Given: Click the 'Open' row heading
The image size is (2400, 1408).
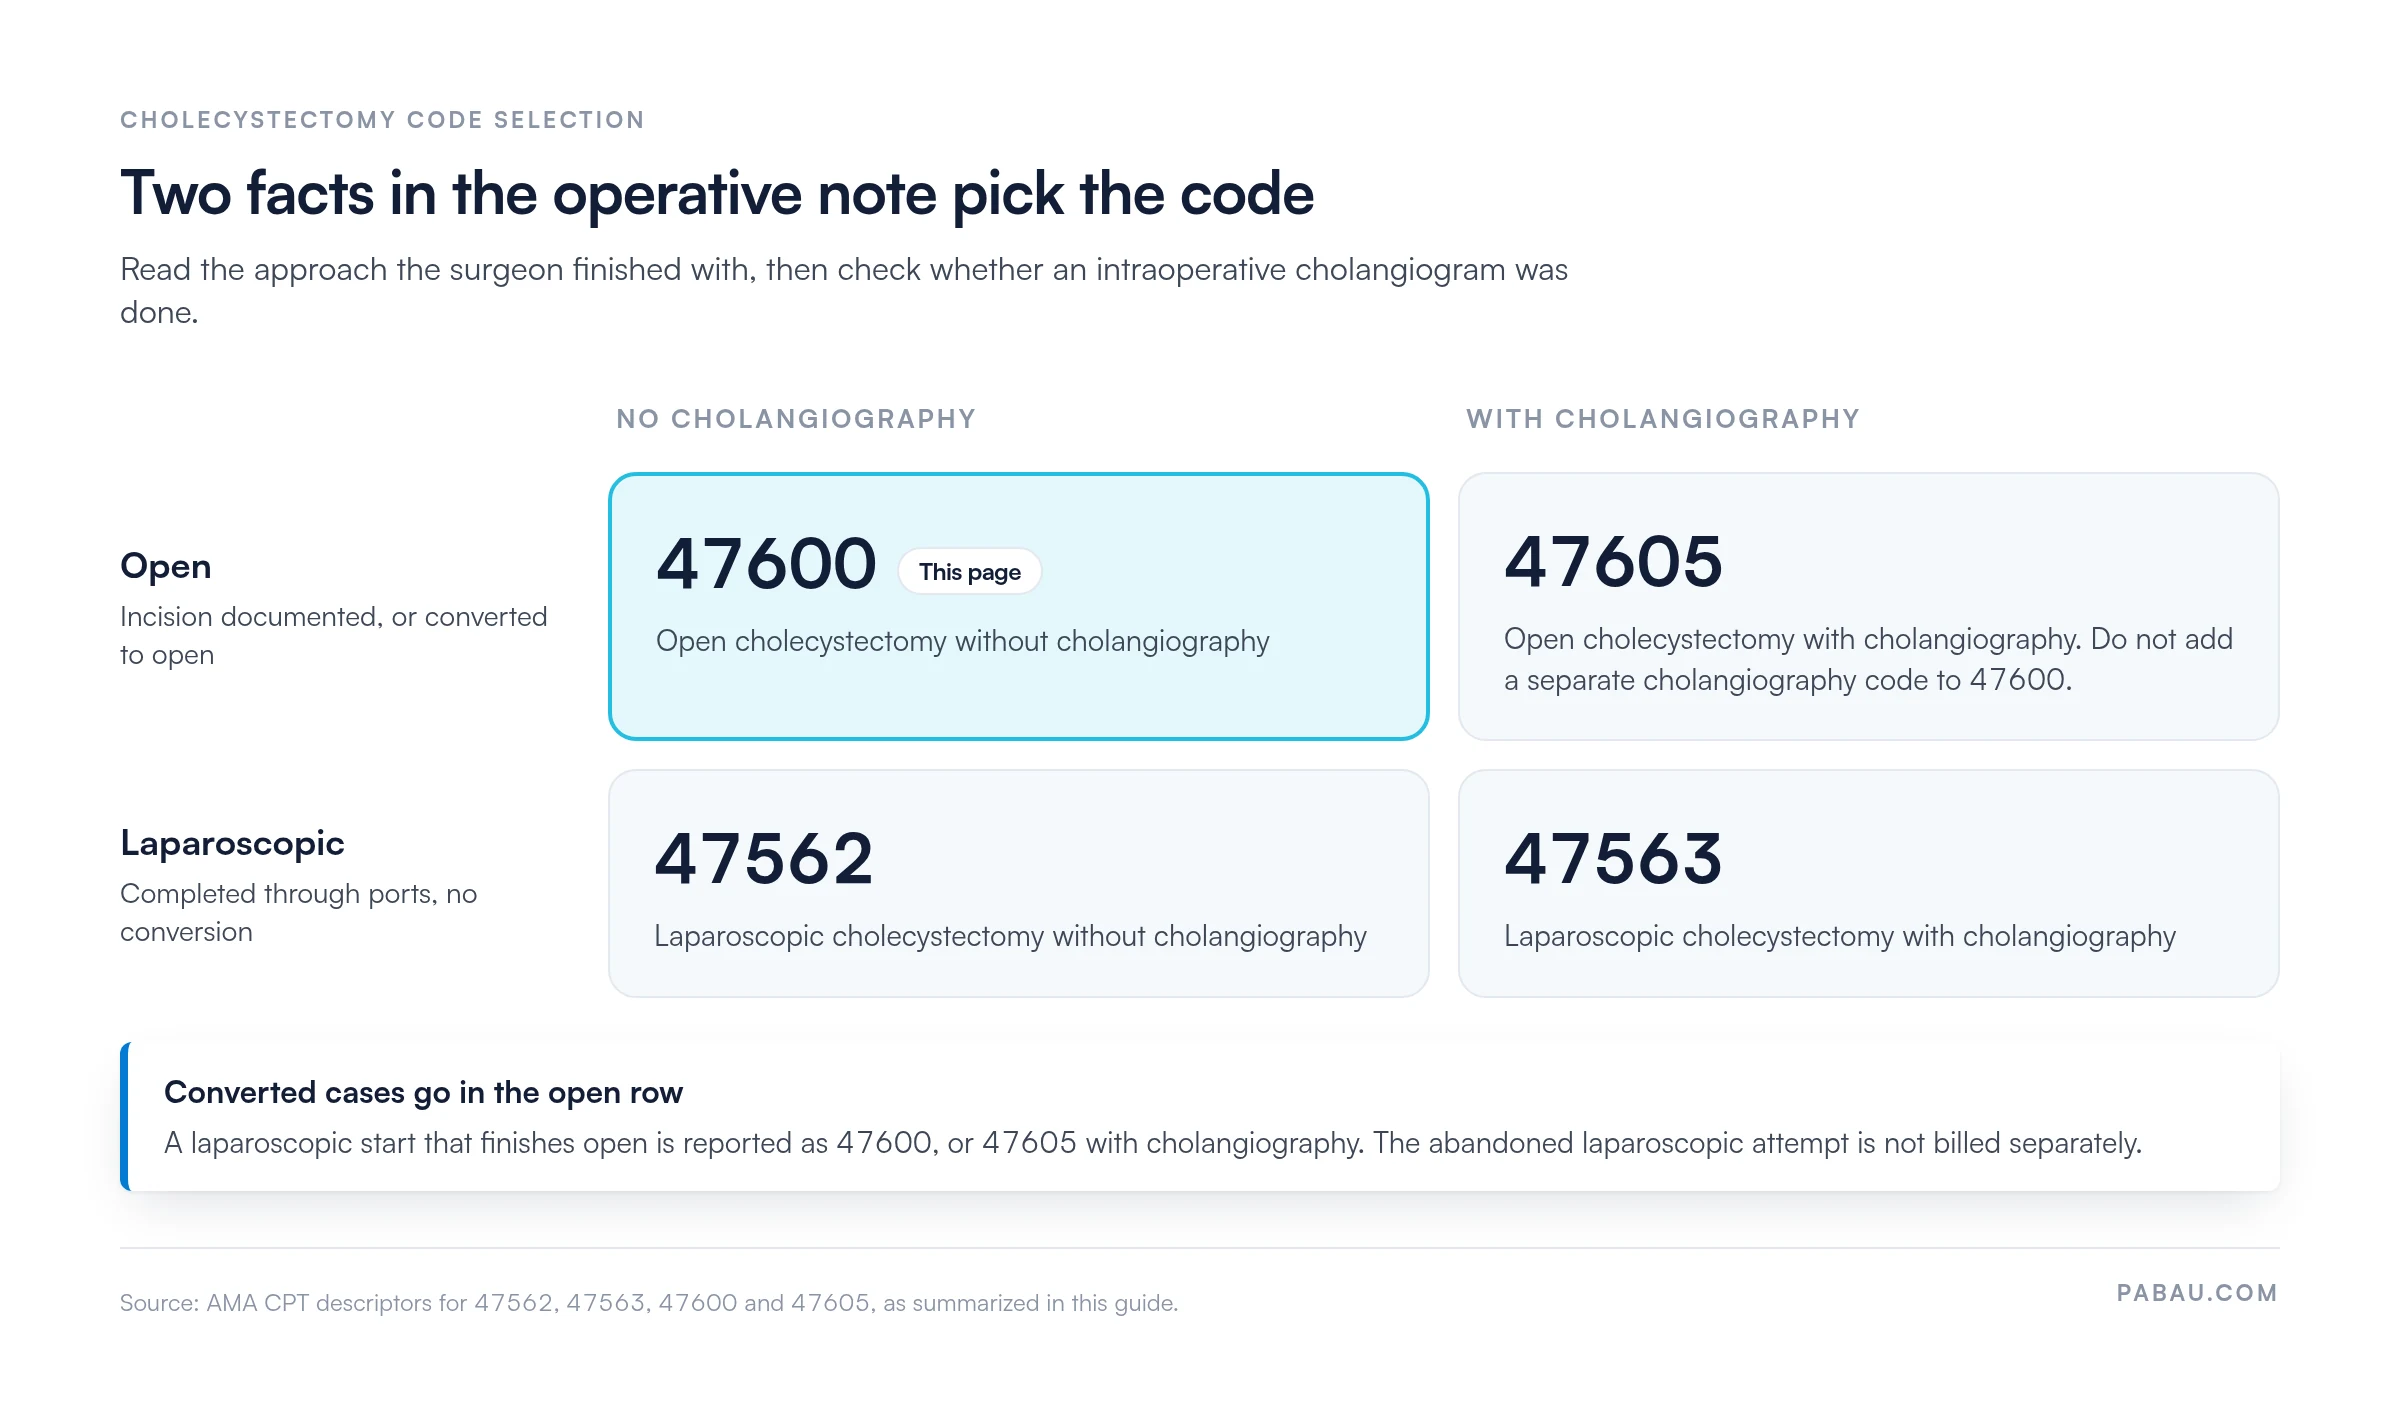Looking at the screenshot, I should [166, 566].
